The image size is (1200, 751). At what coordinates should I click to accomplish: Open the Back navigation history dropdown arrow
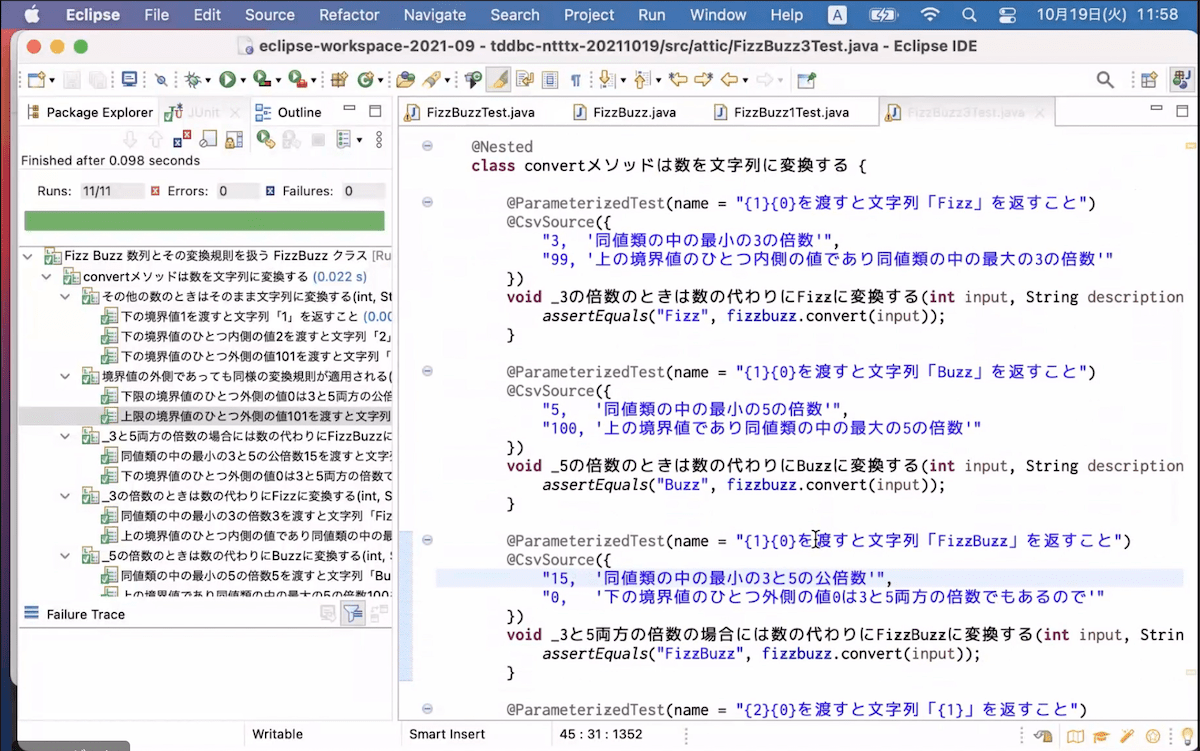pos(745,80)
